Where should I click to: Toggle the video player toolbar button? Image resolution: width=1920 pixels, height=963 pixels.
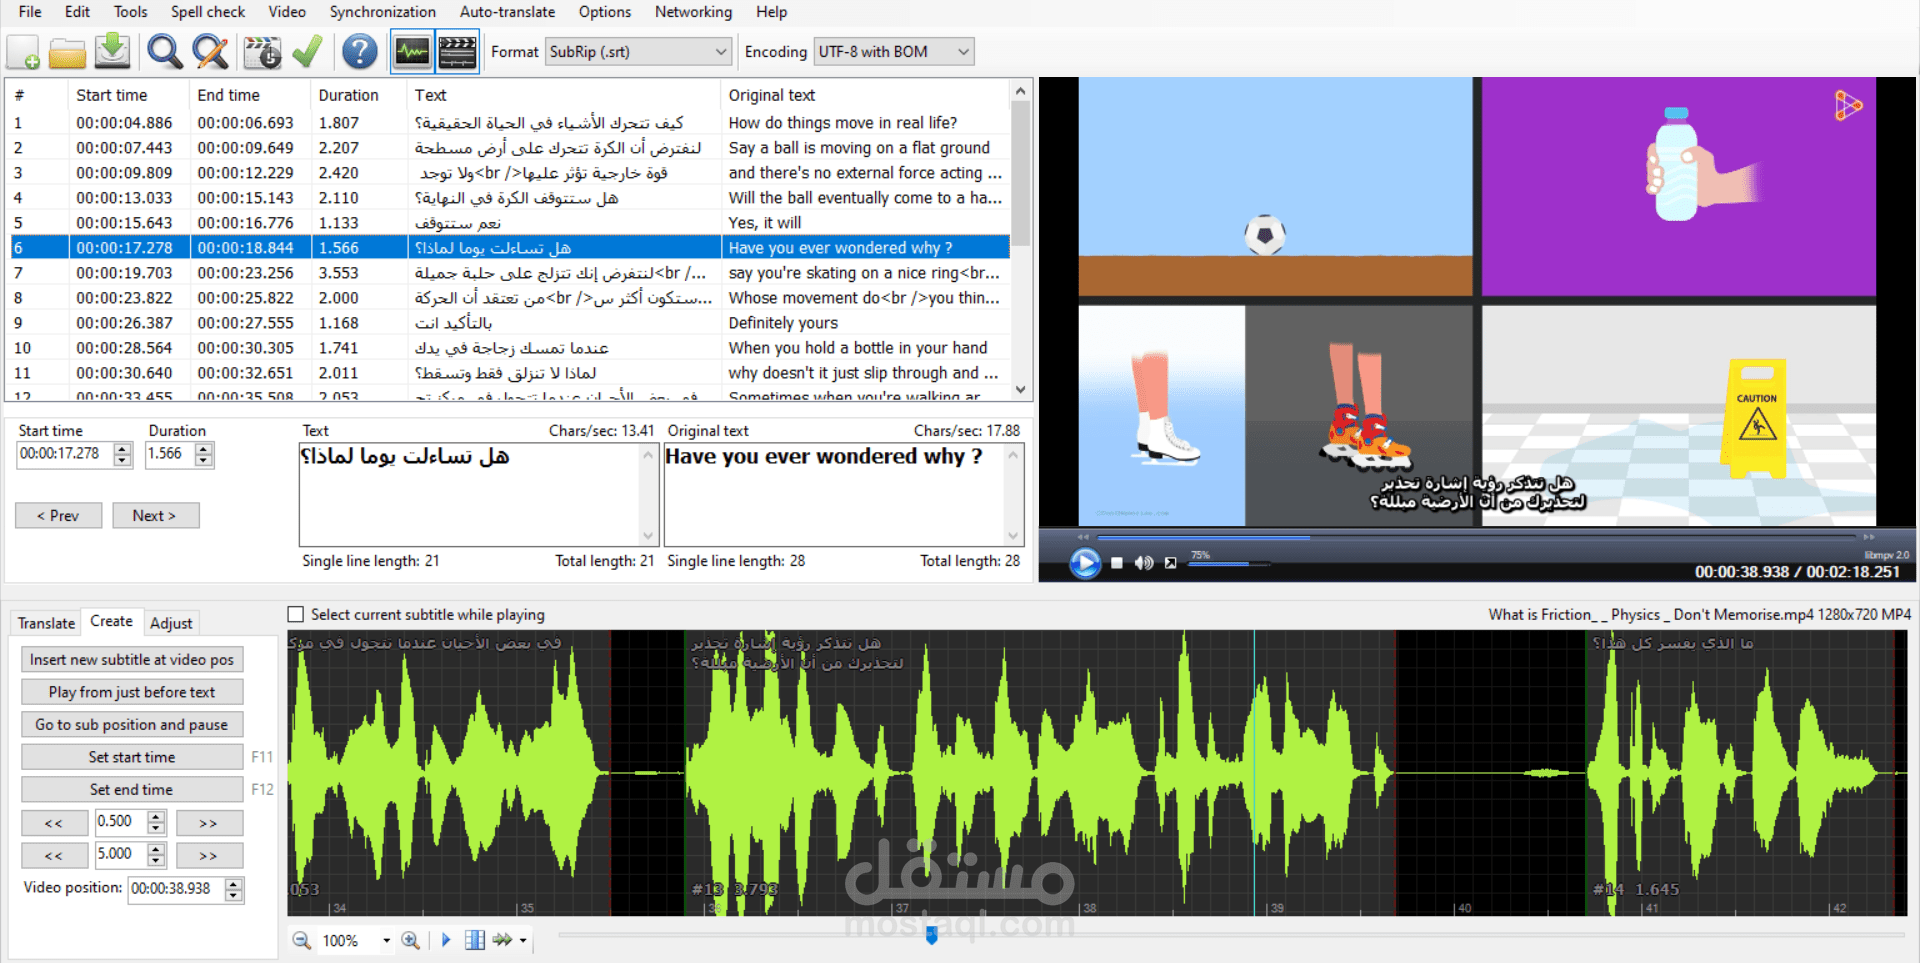[457, 52]
